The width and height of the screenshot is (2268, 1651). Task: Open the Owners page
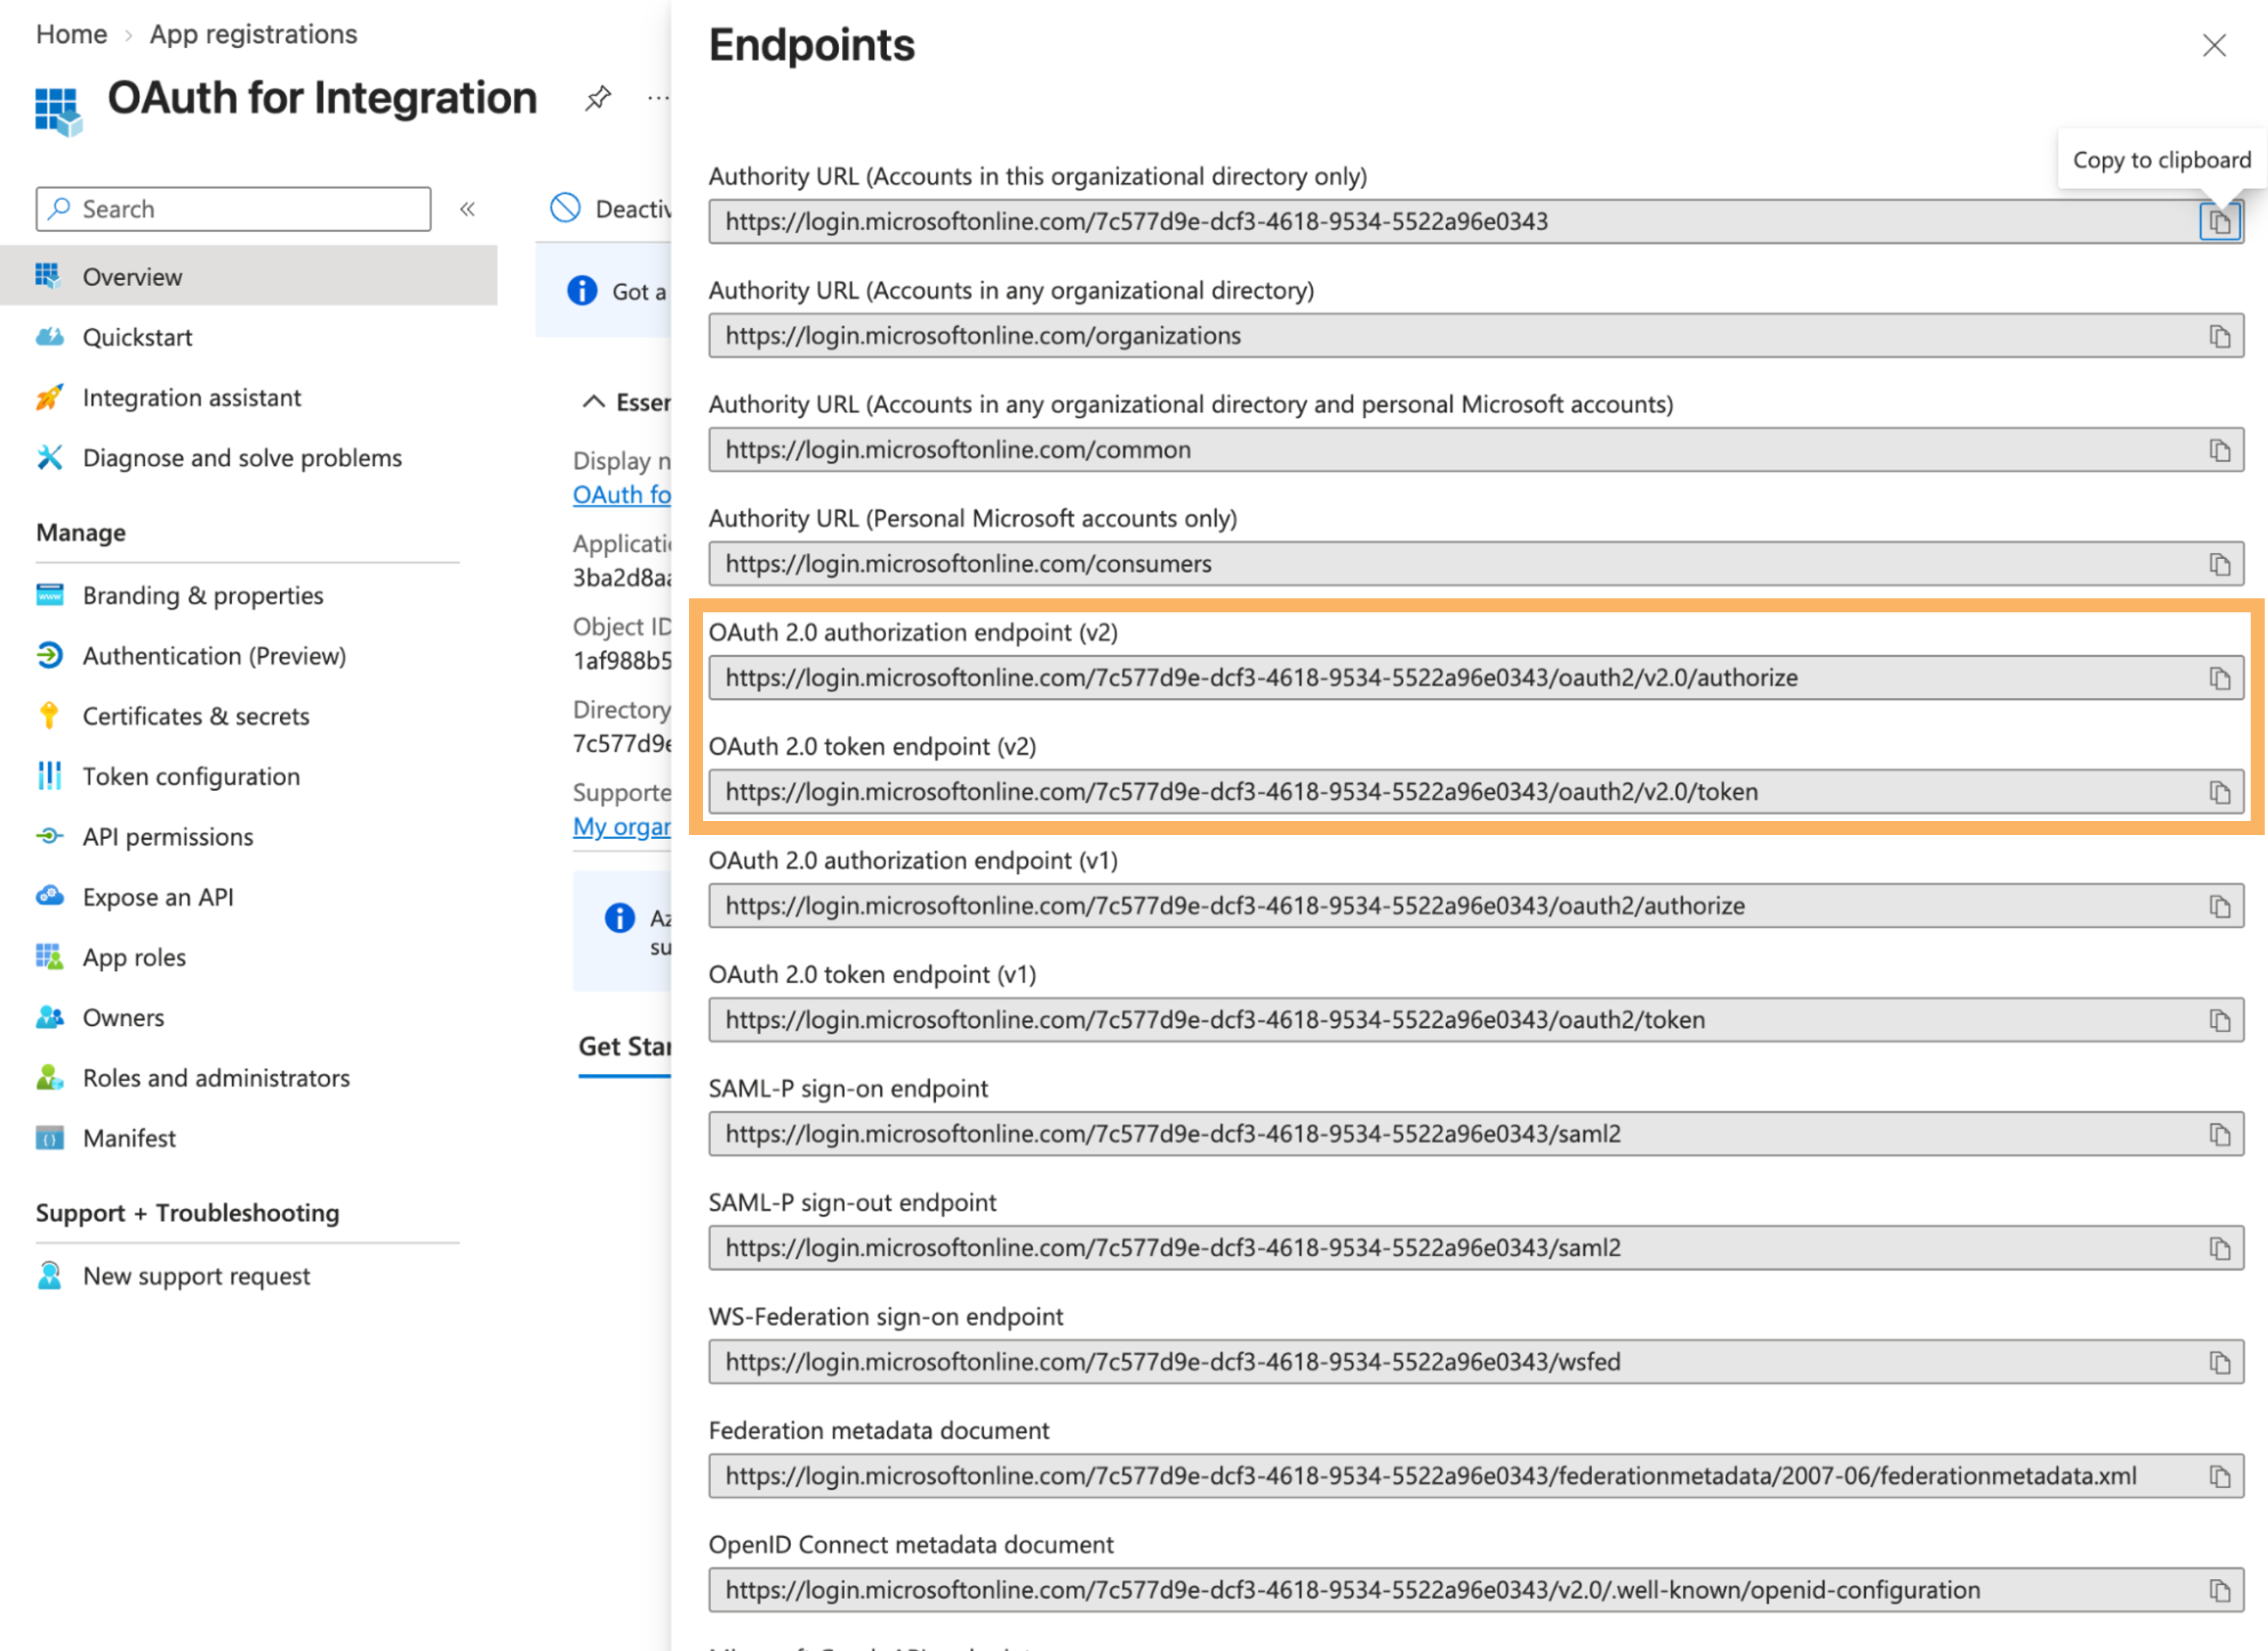tap(123, 1017)
